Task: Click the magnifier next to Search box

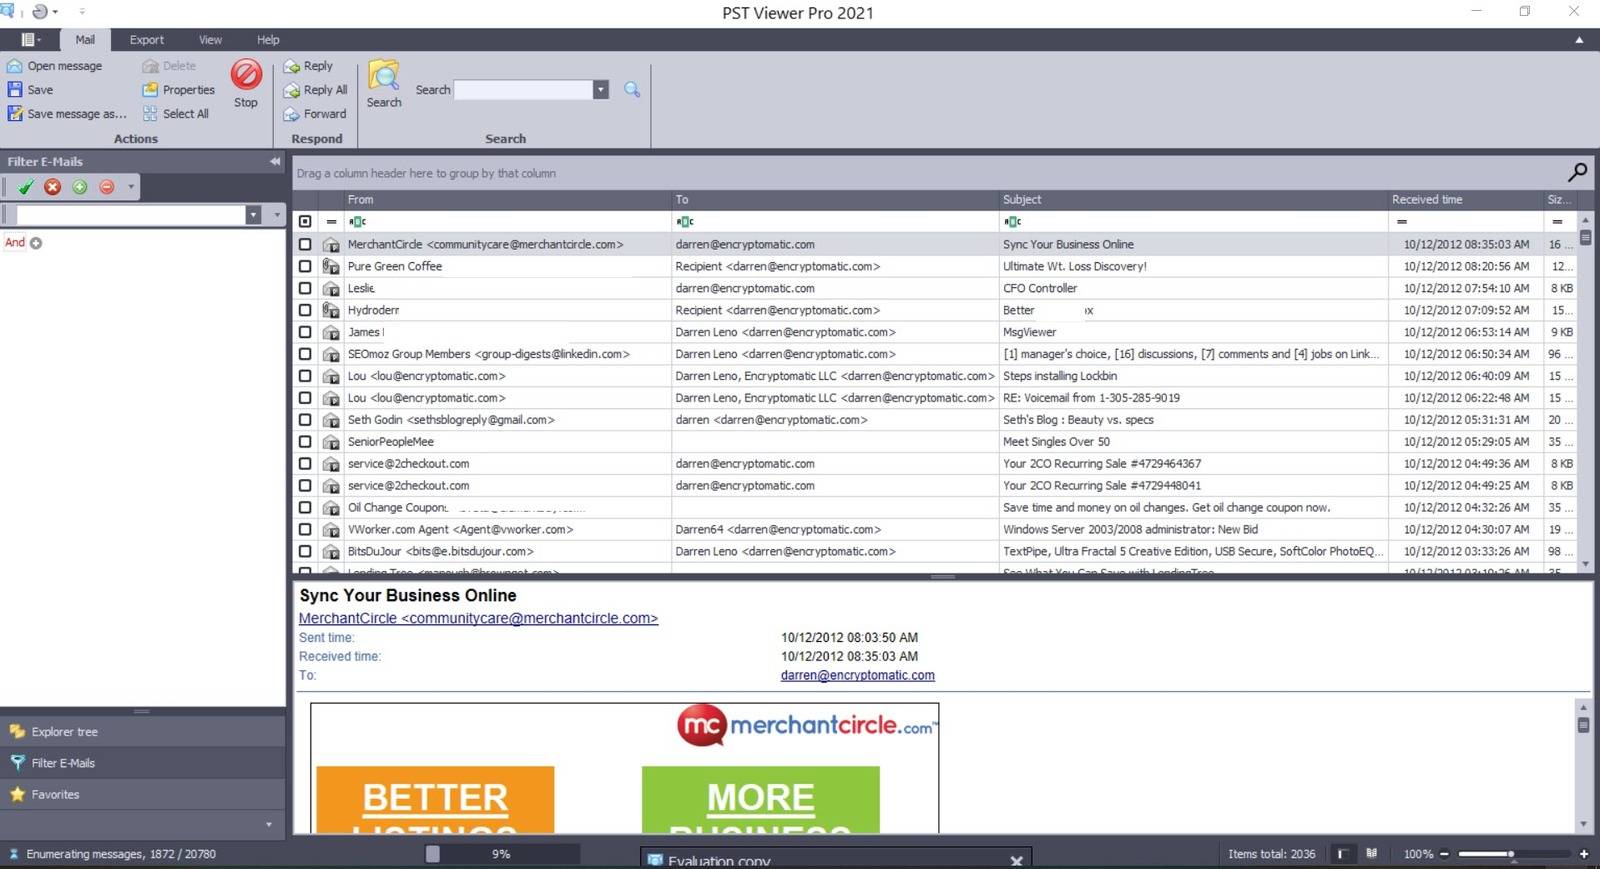Action: pyautogui.click(x=632, y=89)
